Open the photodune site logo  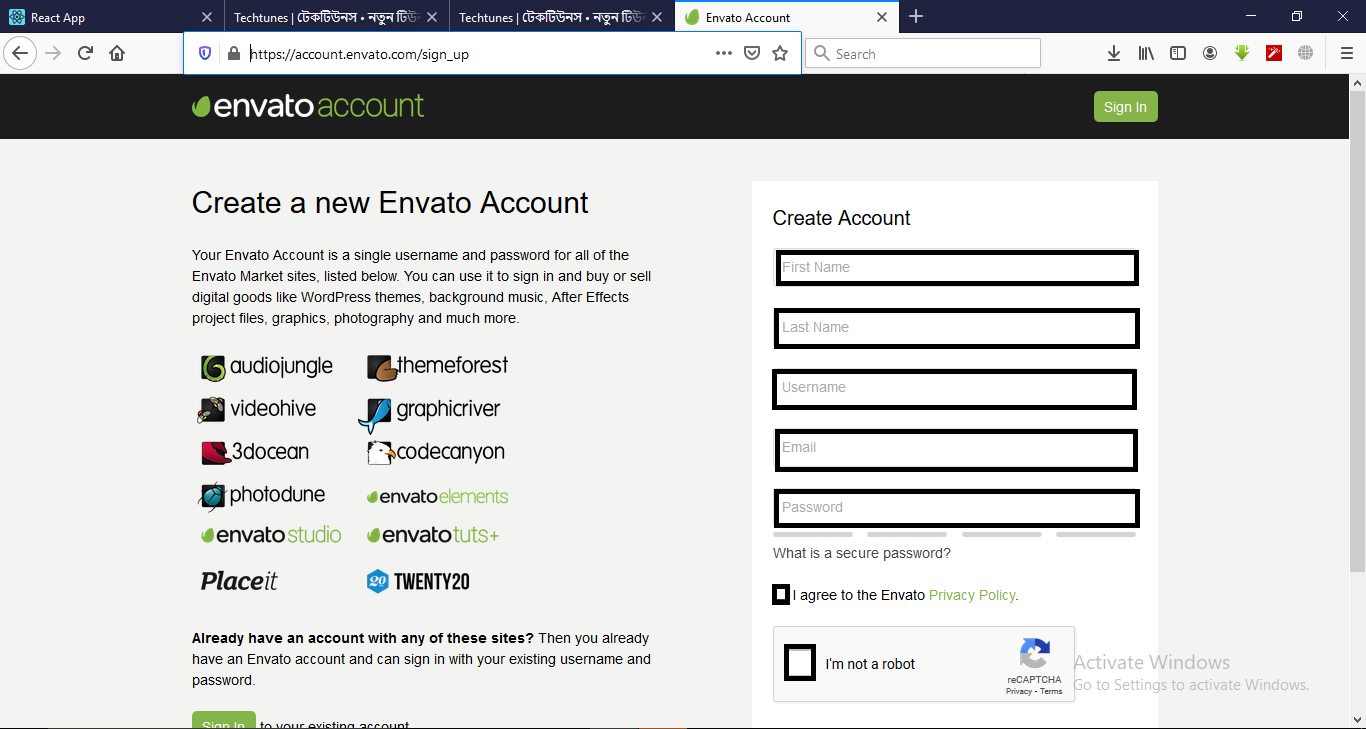click(x=262, y=495)
